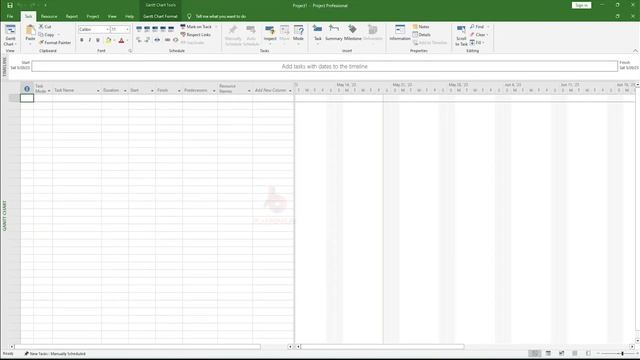
Task: Select the first empty task cell
Action: [27, 98]
